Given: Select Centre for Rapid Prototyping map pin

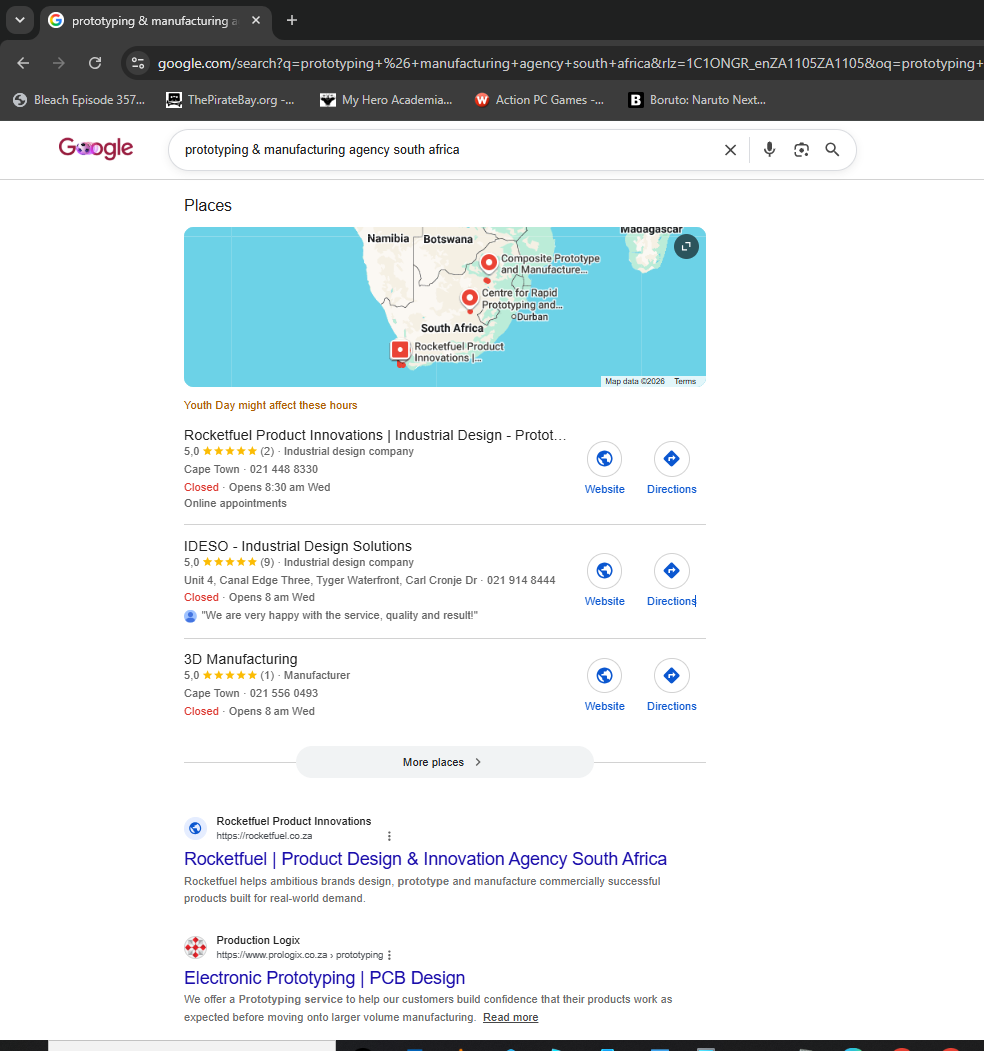Looking at the screenshot, I should point(470,298).
